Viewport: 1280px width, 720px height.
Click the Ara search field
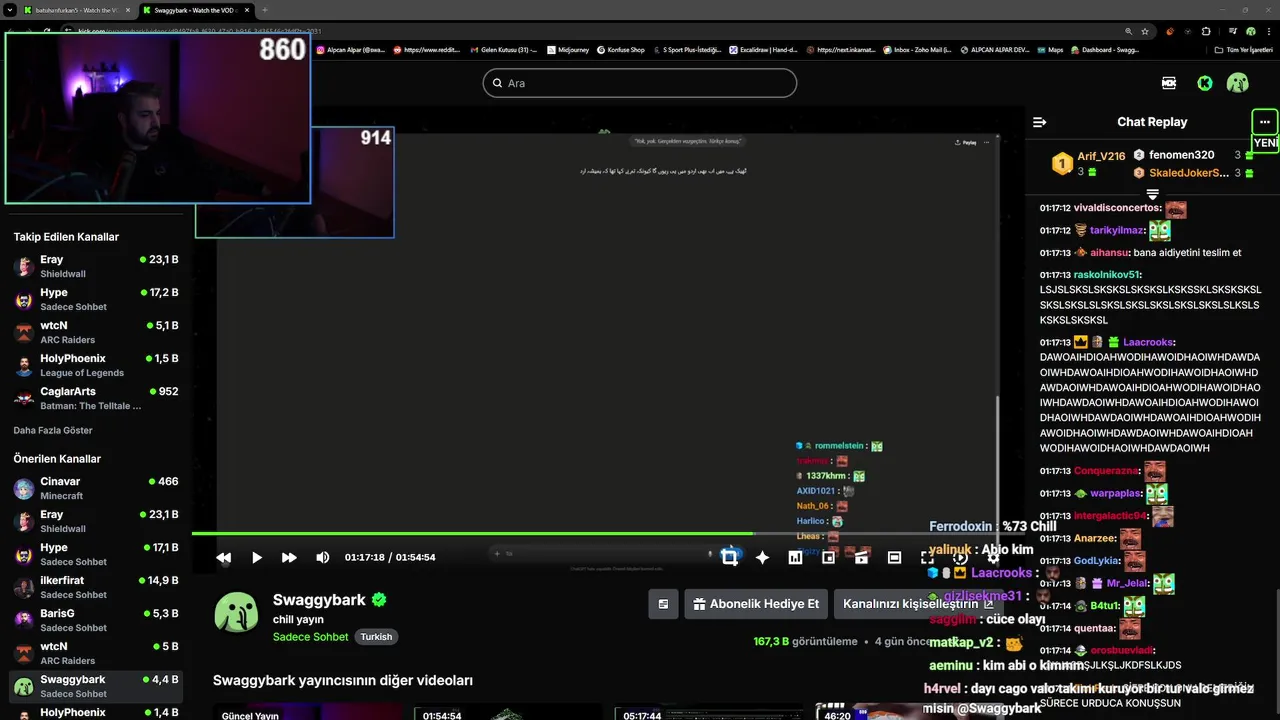click(x=640, y=83)
